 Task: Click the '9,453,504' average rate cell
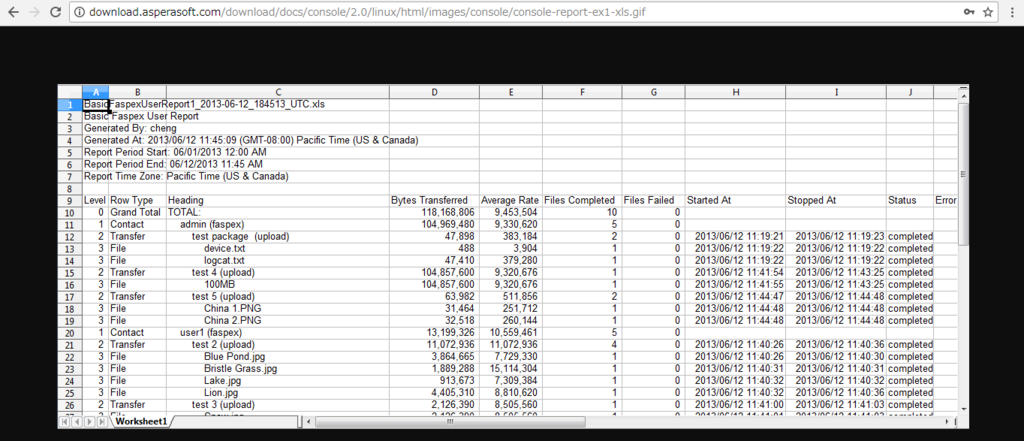(x=511, y=212)
